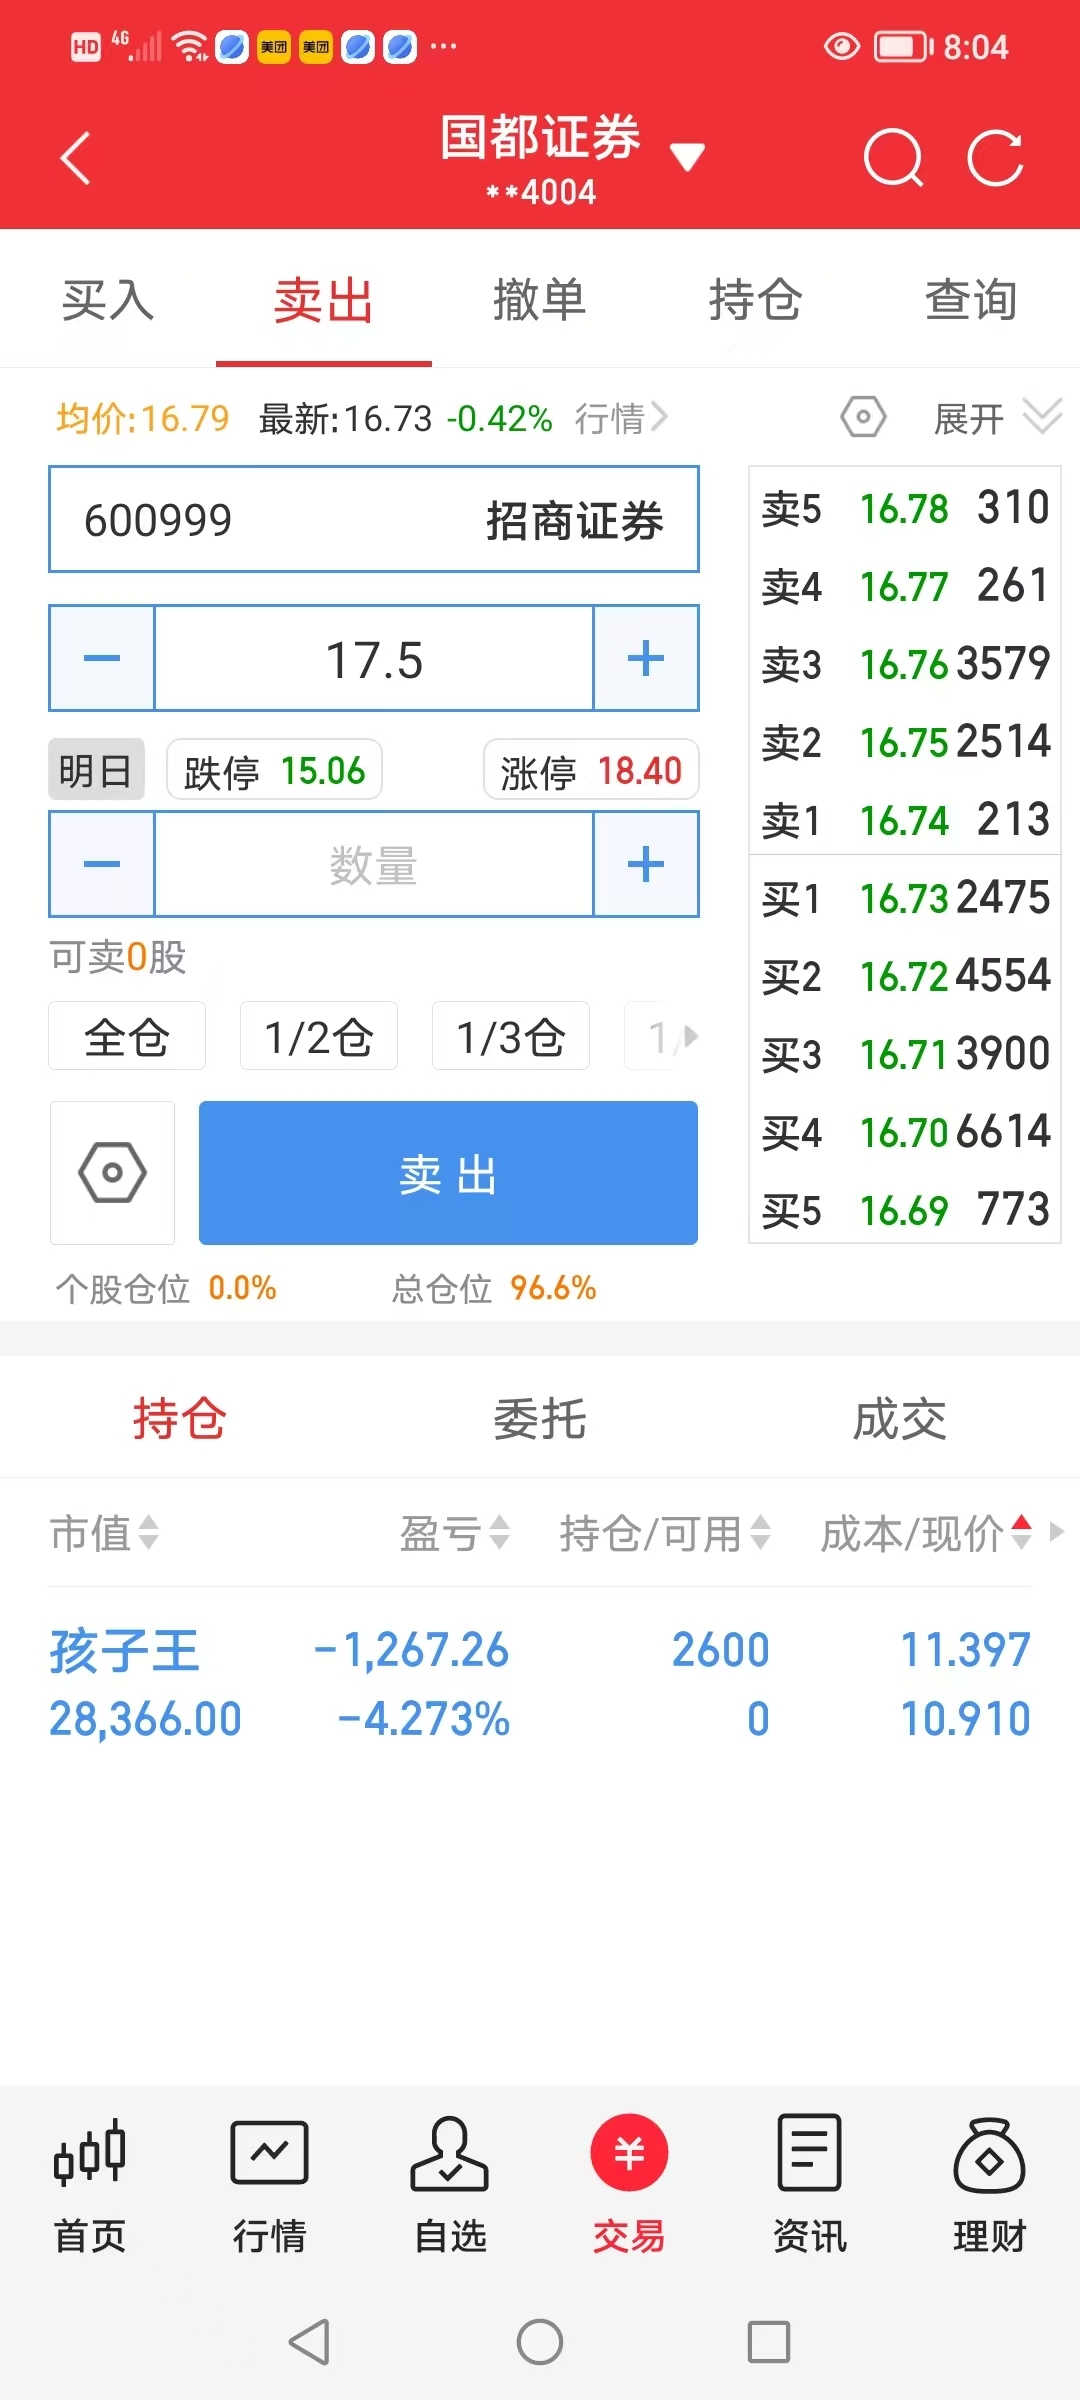Screen dimensions: 1080x2400
Task: Decrease price with the minus button
Action: (x=102, y=658)
